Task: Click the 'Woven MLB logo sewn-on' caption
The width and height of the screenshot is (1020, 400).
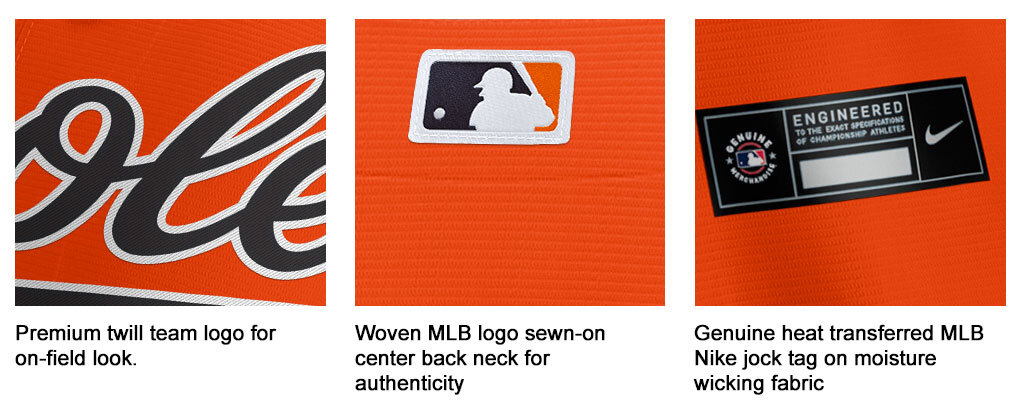Action: pos(480,334)
